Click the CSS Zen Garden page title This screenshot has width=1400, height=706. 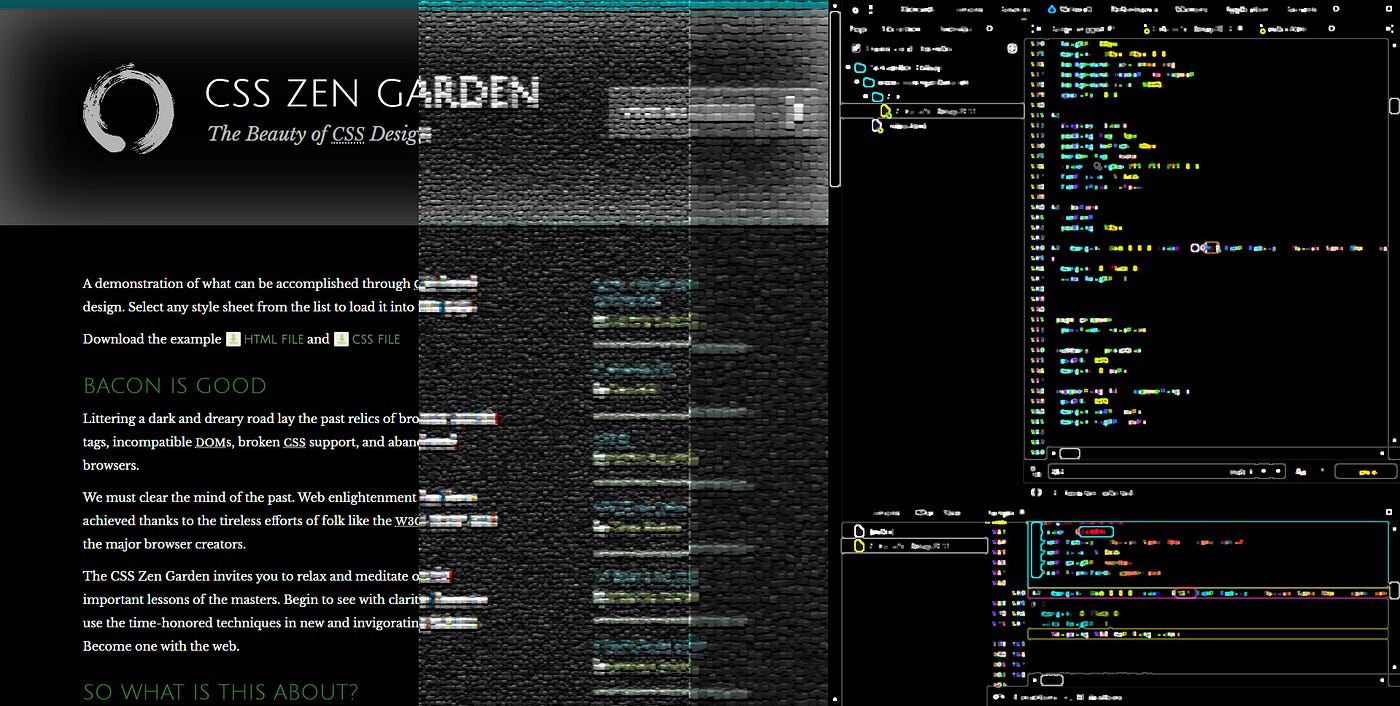click(372, 93)
